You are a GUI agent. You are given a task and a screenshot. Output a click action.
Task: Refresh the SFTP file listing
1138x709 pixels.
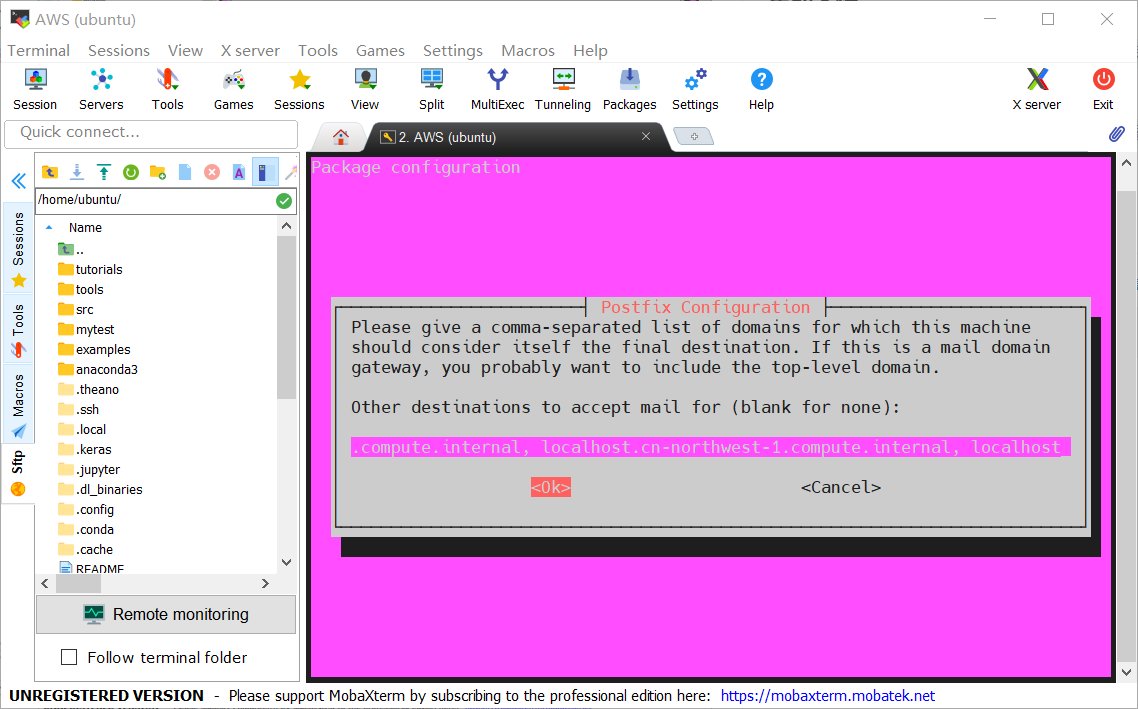tap(130, 171)
